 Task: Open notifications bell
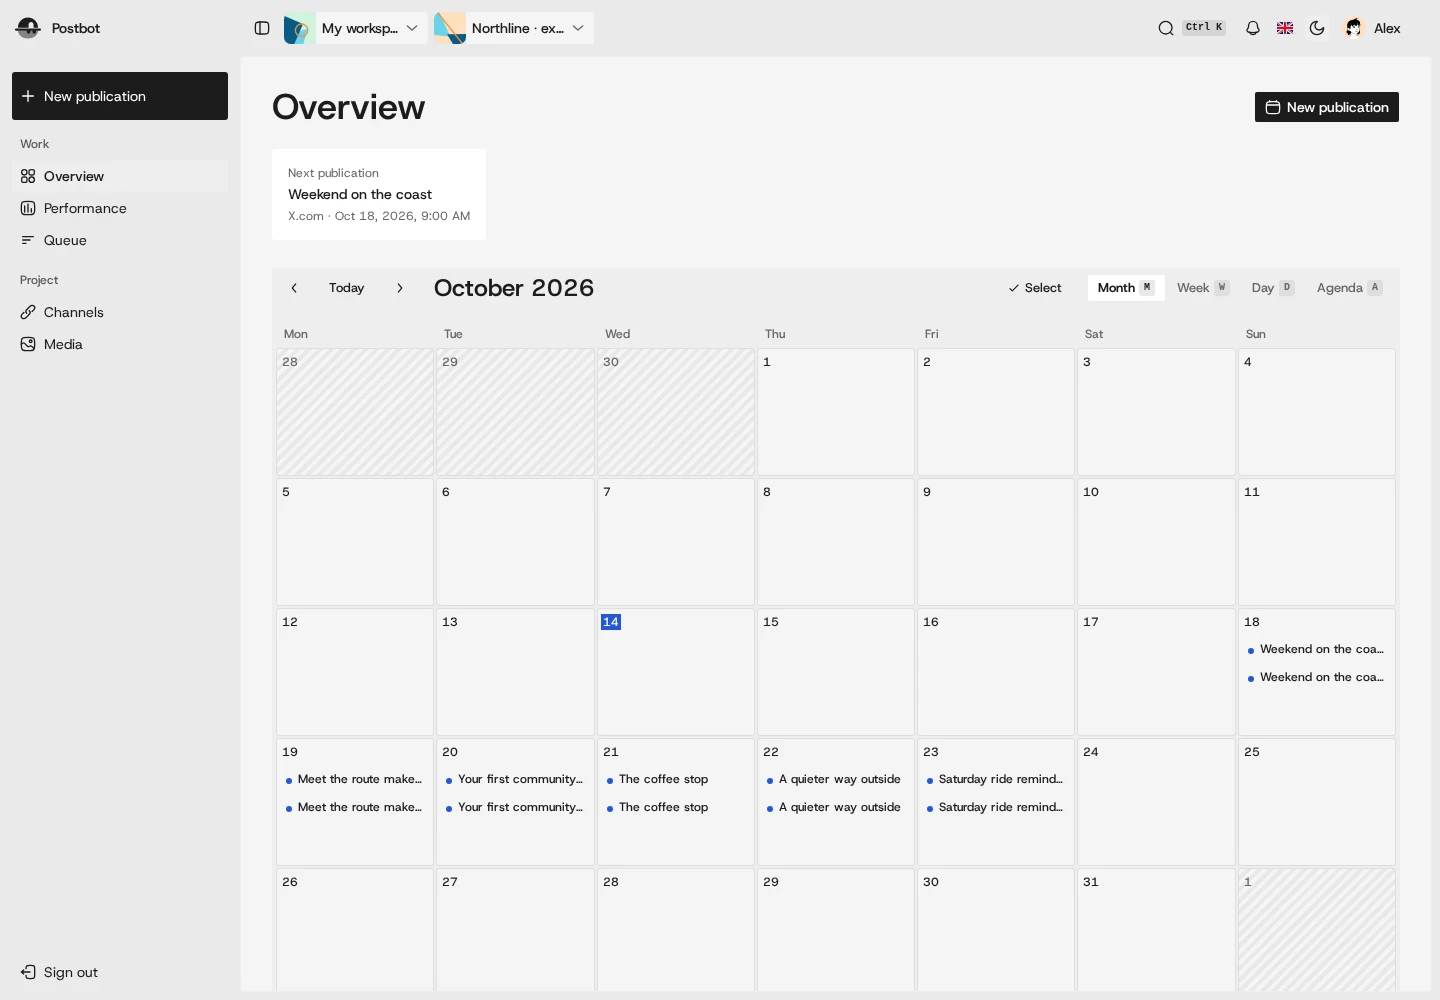pyautogui.click(x=1253, y=28)
